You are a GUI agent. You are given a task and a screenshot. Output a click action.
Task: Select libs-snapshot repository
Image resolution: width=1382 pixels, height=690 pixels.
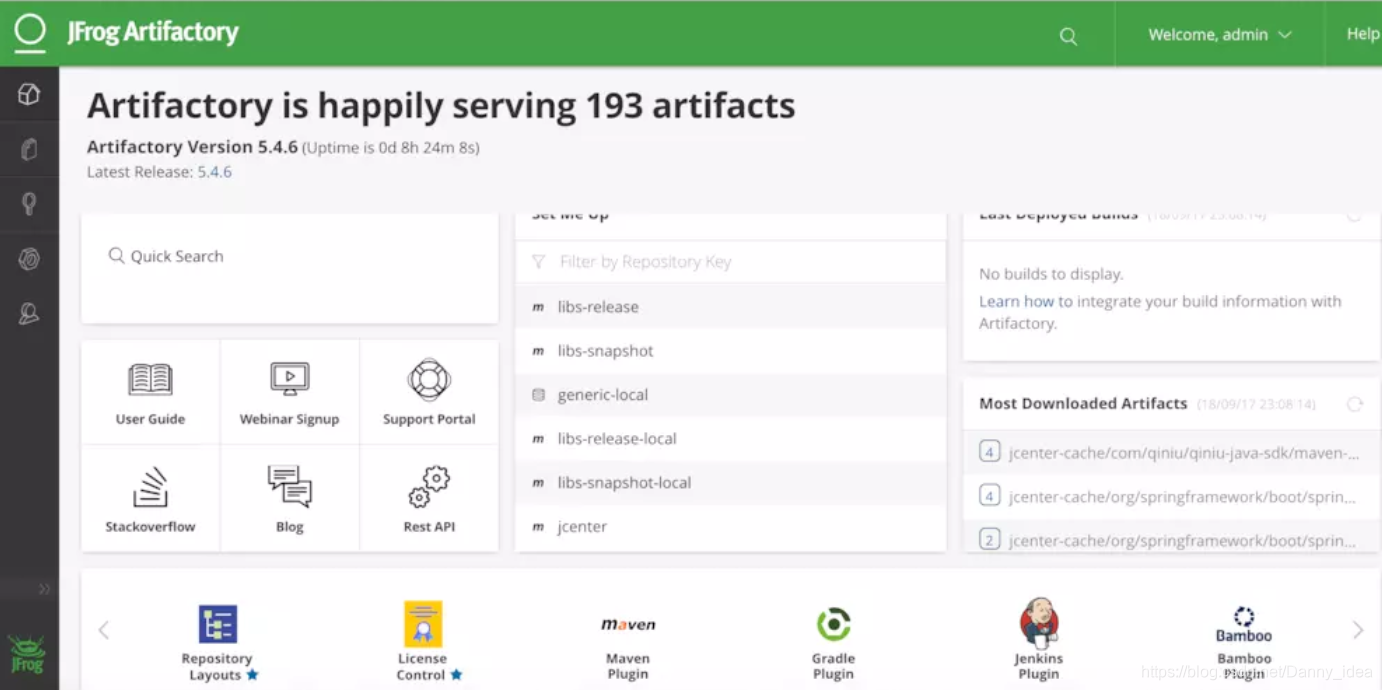click(730, 351)
